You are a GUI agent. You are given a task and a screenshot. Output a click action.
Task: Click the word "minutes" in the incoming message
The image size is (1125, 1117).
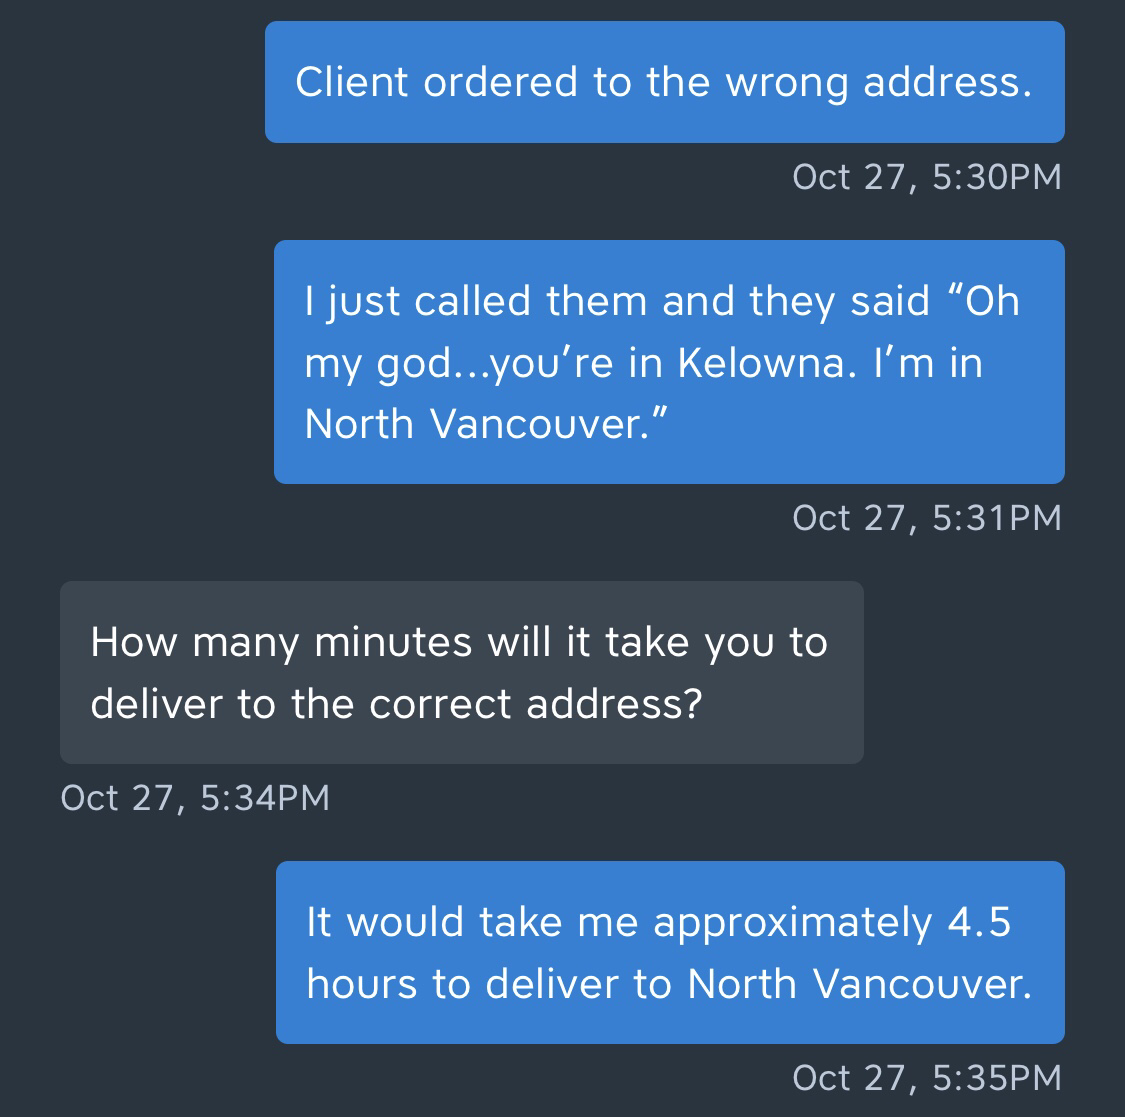coord(393,642)
